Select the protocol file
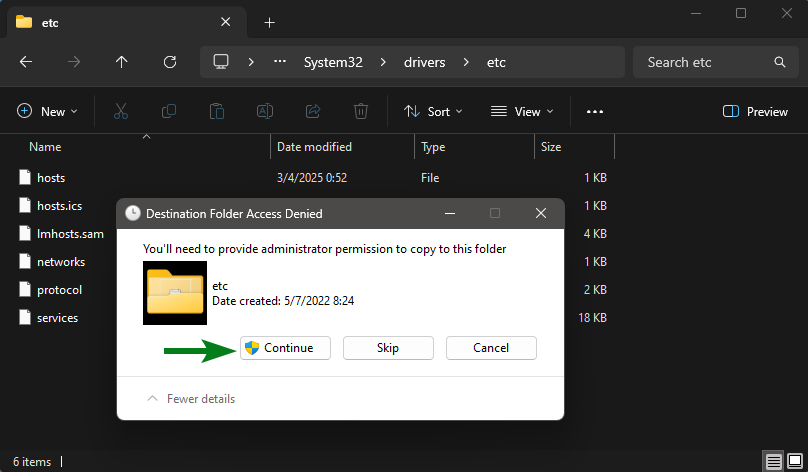 (x=59, y=290)
